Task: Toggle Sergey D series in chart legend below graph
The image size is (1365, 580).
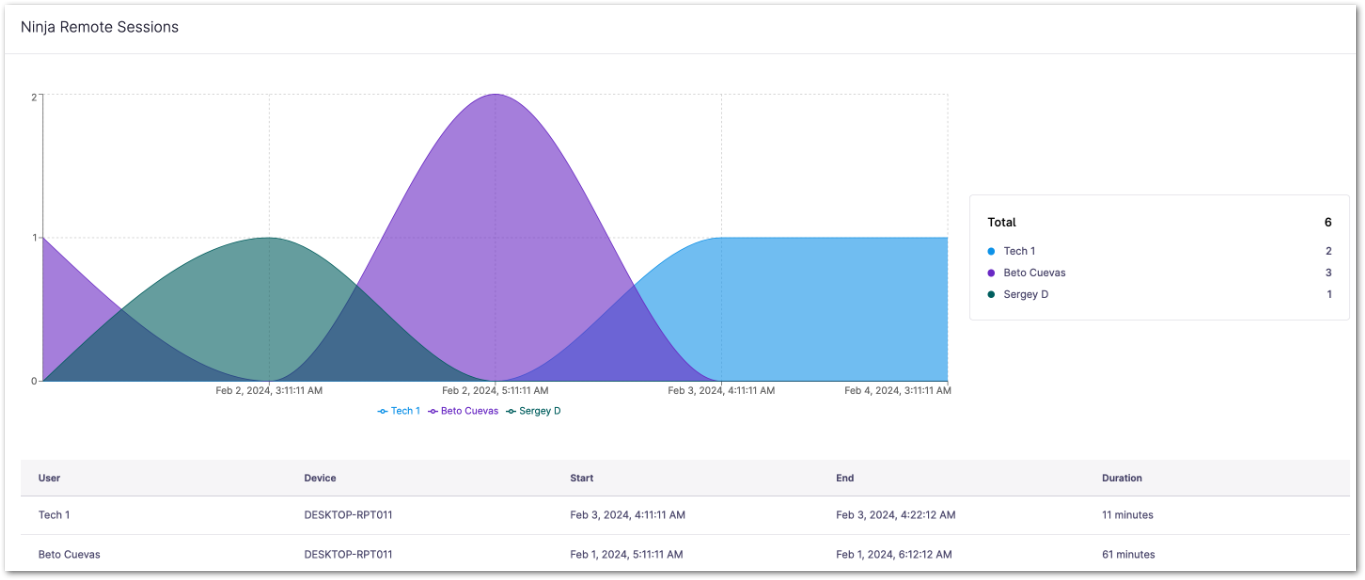Action: pyautogui.click(x=534, y=411)
